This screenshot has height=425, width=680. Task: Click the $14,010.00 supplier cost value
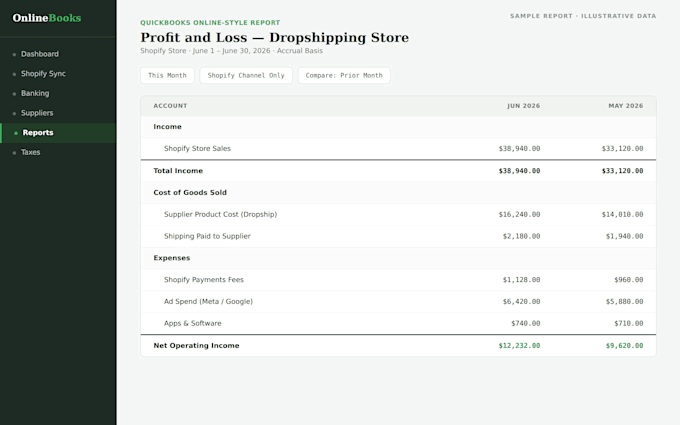pyautogui.click(x=622, y=215)
